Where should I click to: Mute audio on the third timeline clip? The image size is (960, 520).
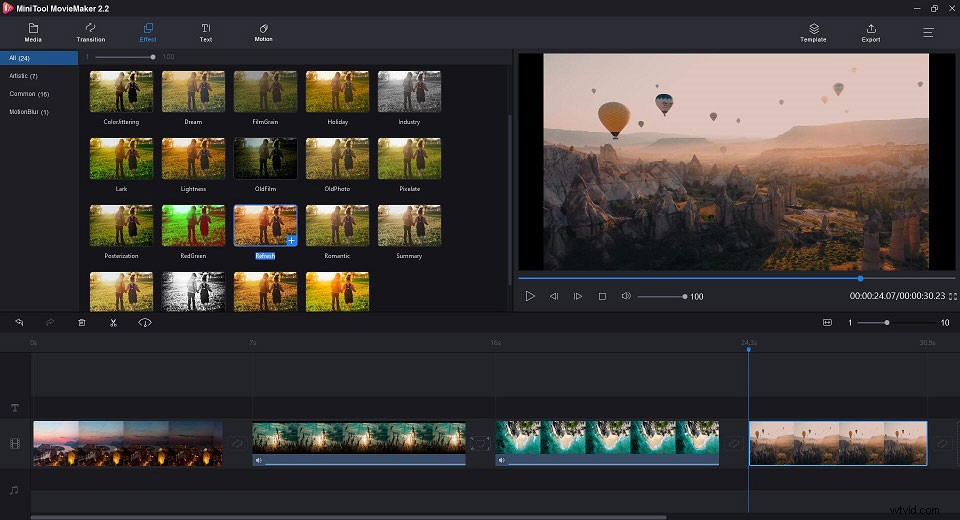pos(502,461)
